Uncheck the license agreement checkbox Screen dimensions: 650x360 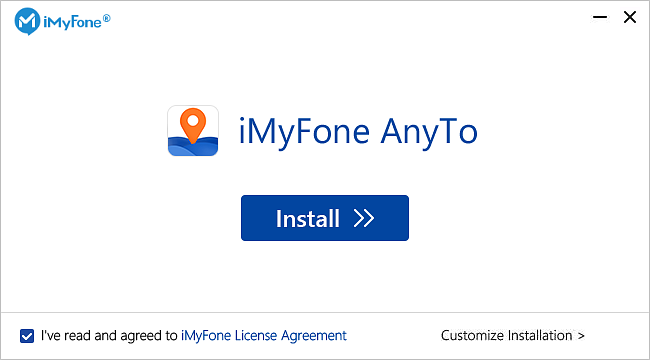tap(27, 336)
